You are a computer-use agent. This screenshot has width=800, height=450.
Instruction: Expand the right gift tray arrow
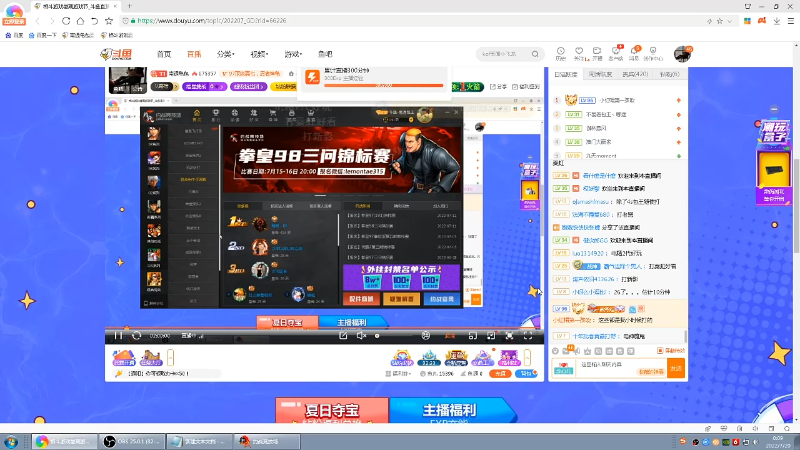coord(528,358)
